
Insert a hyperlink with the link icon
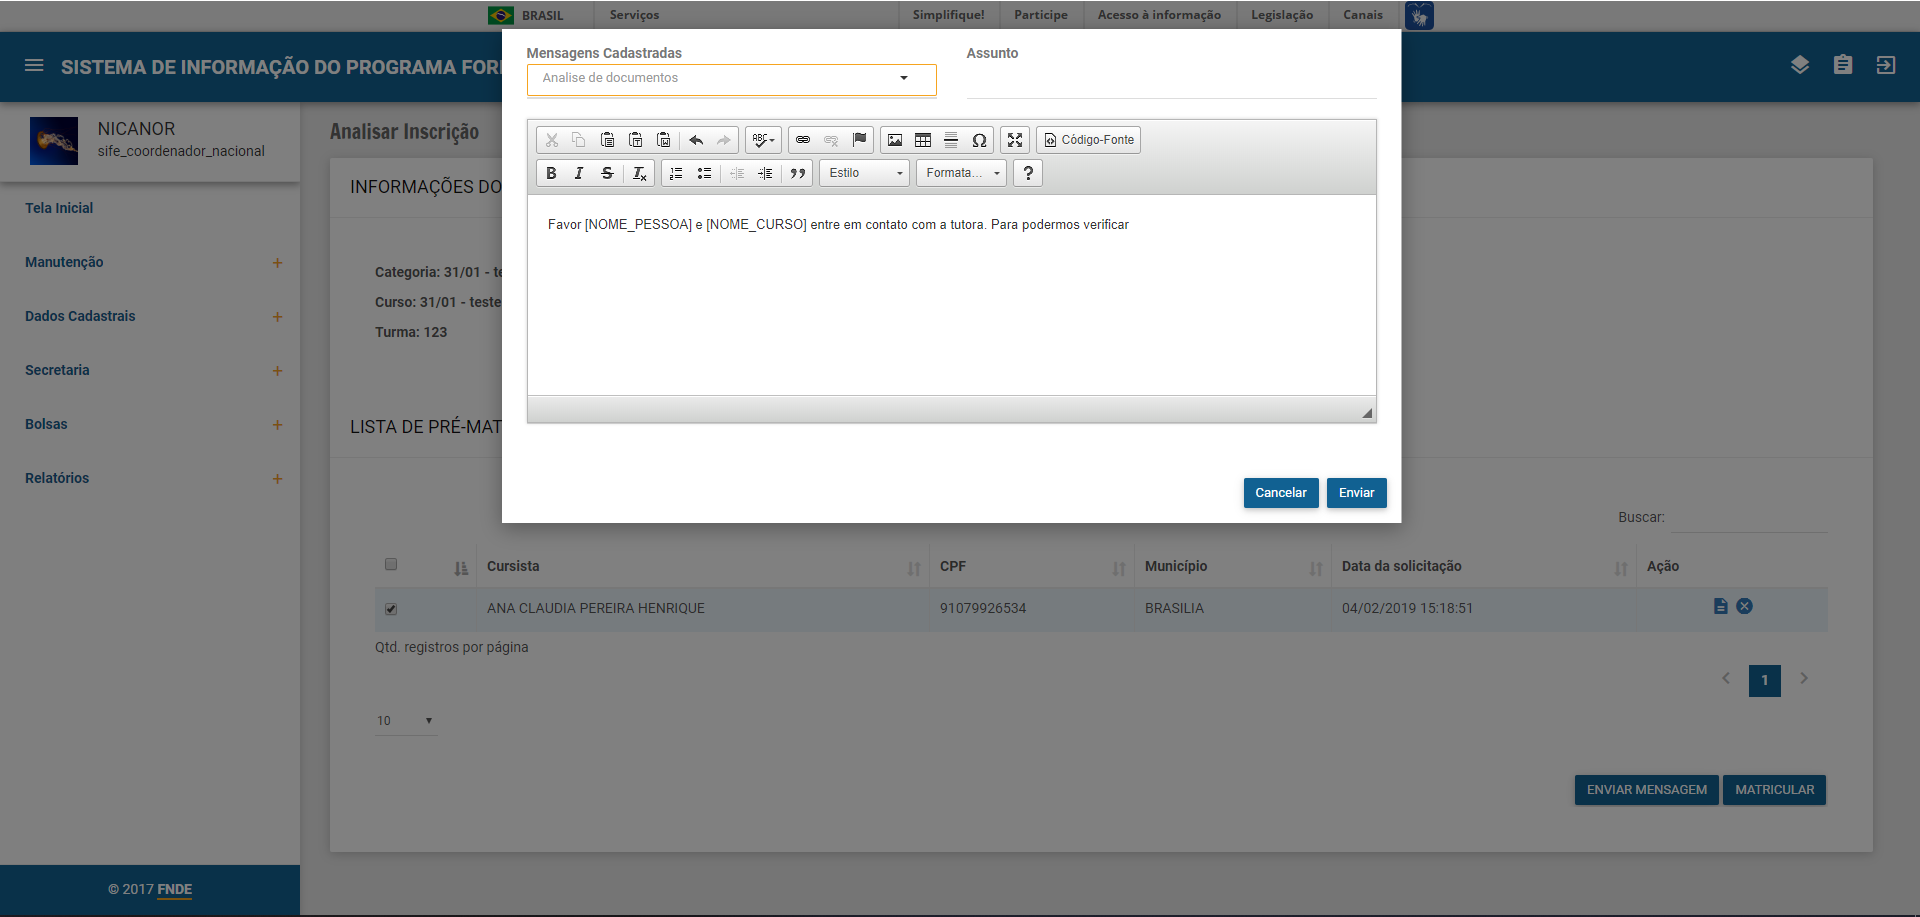pos(803,140)
